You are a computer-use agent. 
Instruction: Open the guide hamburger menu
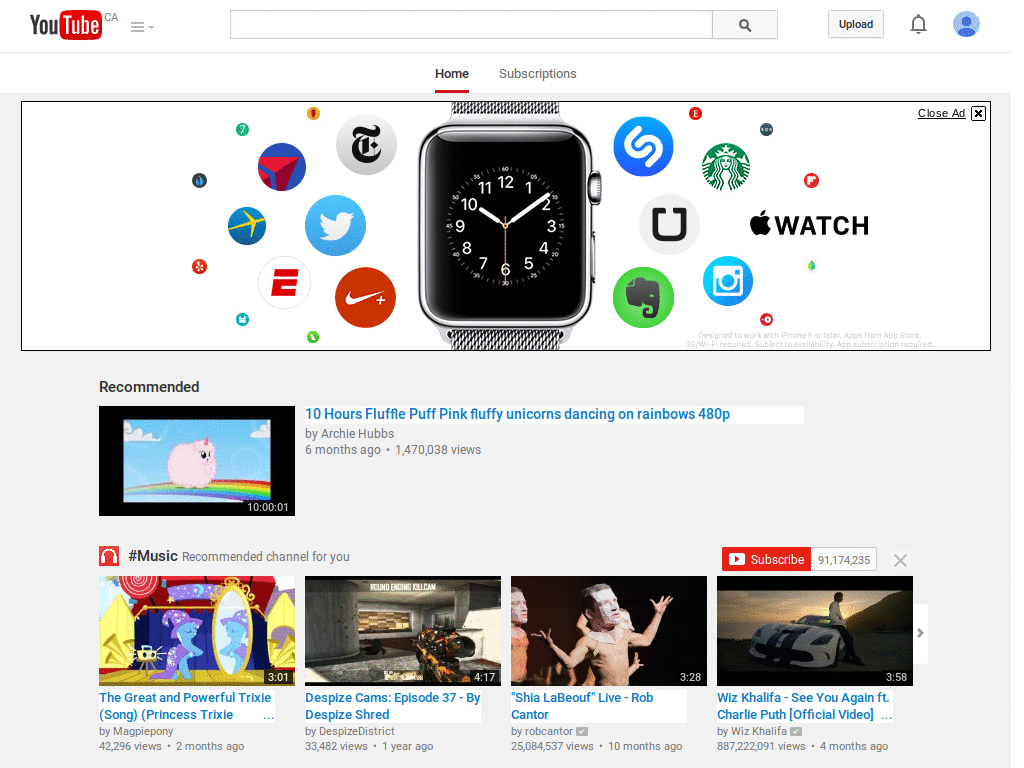point(142,27)
